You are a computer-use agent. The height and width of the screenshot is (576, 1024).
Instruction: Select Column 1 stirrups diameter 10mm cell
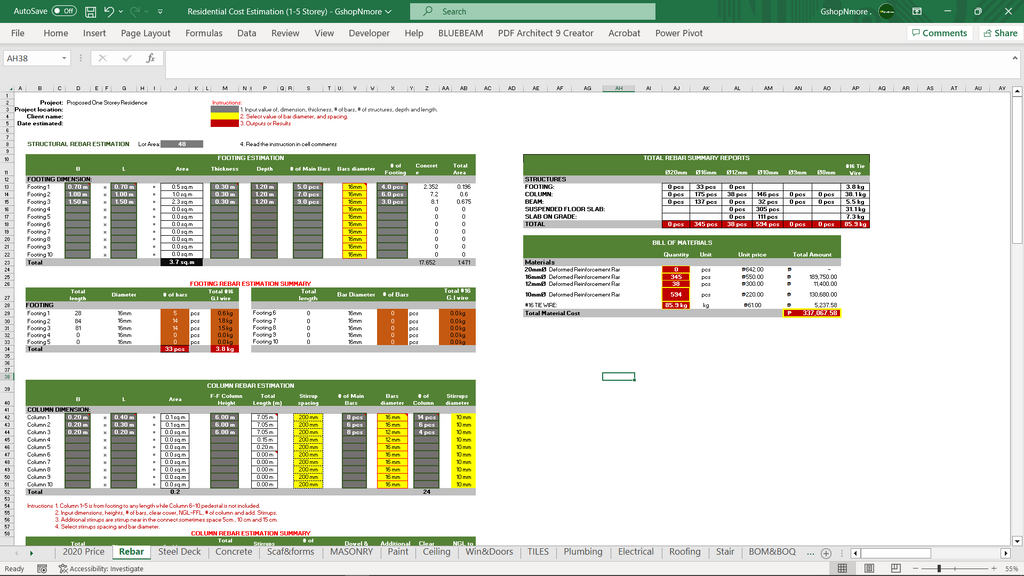click(x=463, y=417)
